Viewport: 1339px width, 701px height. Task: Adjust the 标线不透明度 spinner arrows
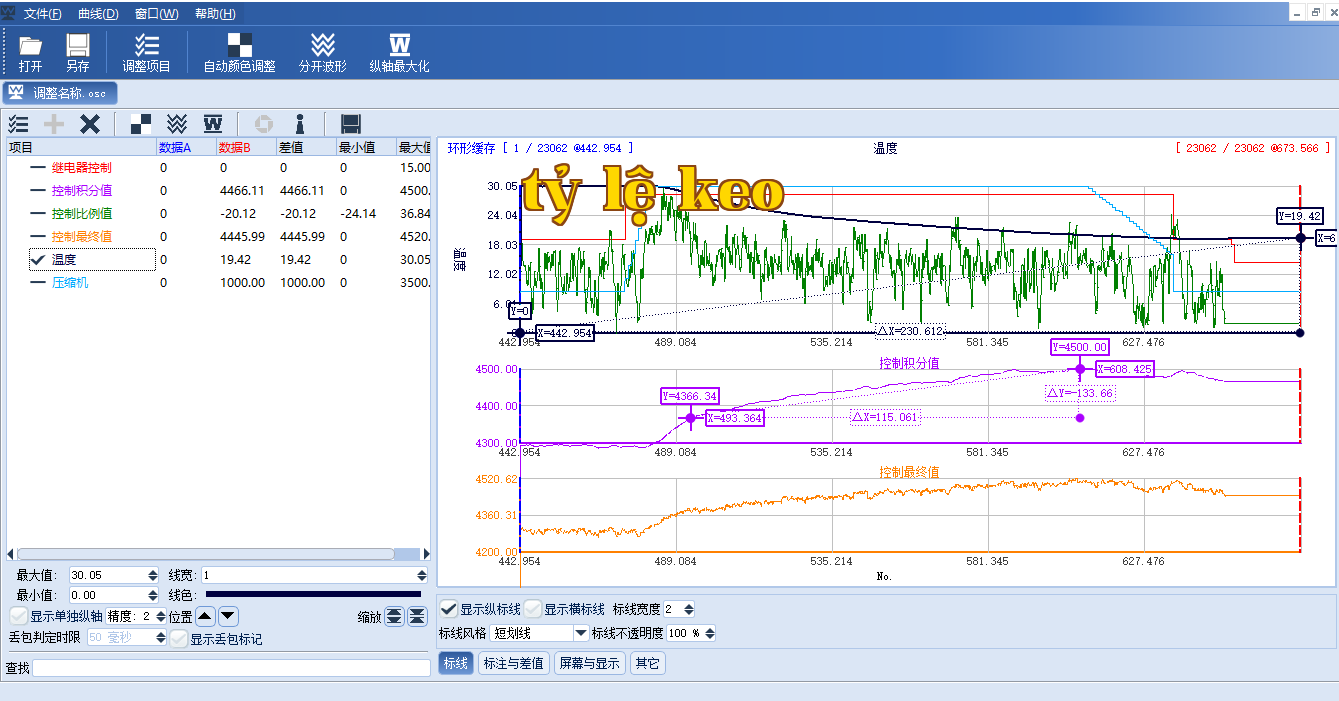710,633
